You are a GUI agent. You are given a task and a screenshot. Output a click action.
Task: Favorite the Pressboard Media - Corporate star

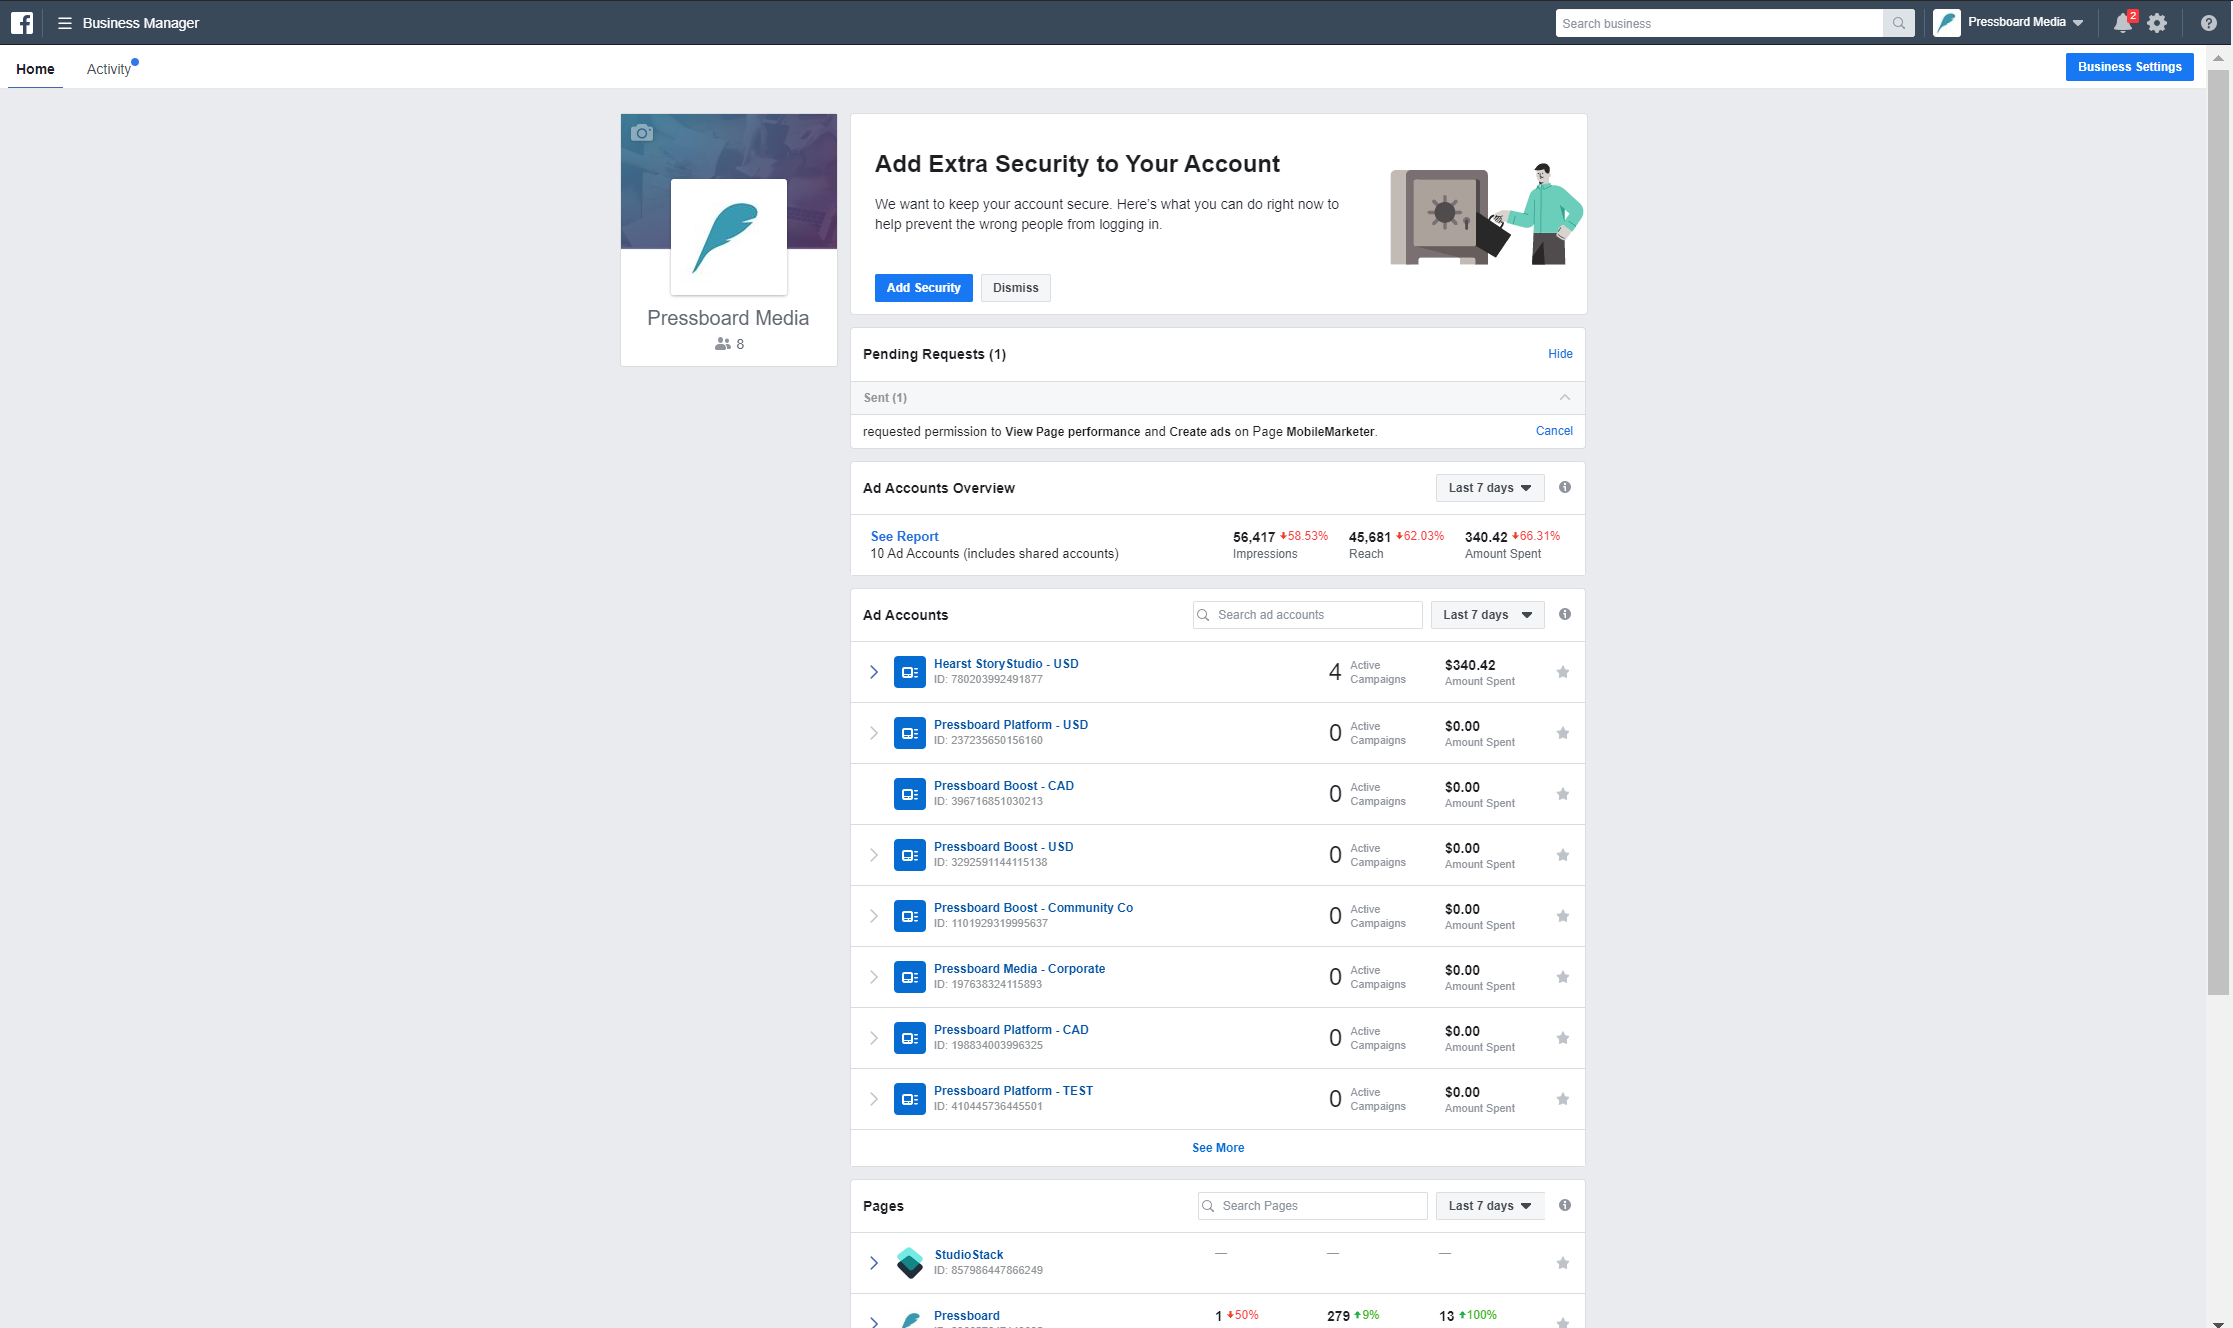coord(1562,977)
